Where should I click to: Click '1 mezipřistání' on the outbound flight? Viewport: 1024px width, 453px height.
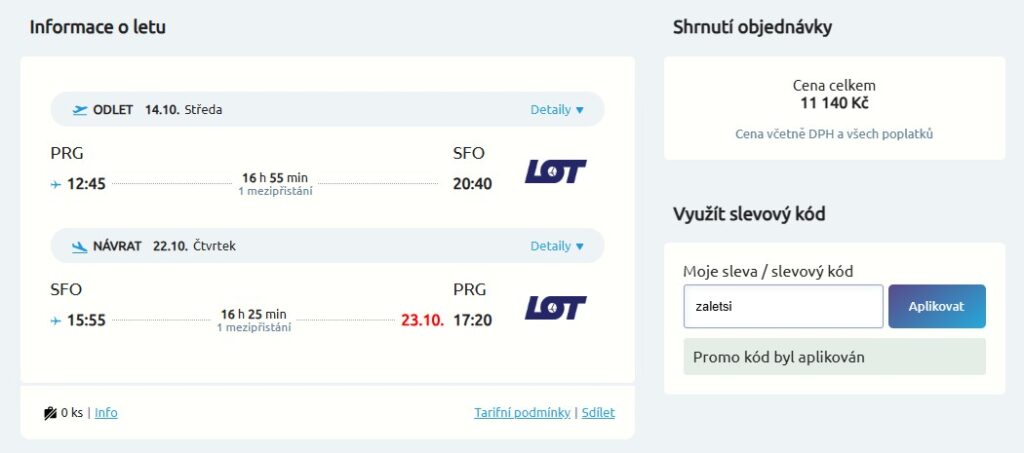[x=275, y=191]
